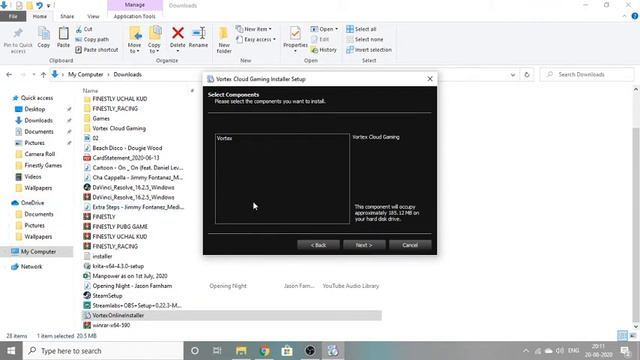Click Cut in the Clipboard group
This screenshot has height=360, width=640.
[84, 29]
